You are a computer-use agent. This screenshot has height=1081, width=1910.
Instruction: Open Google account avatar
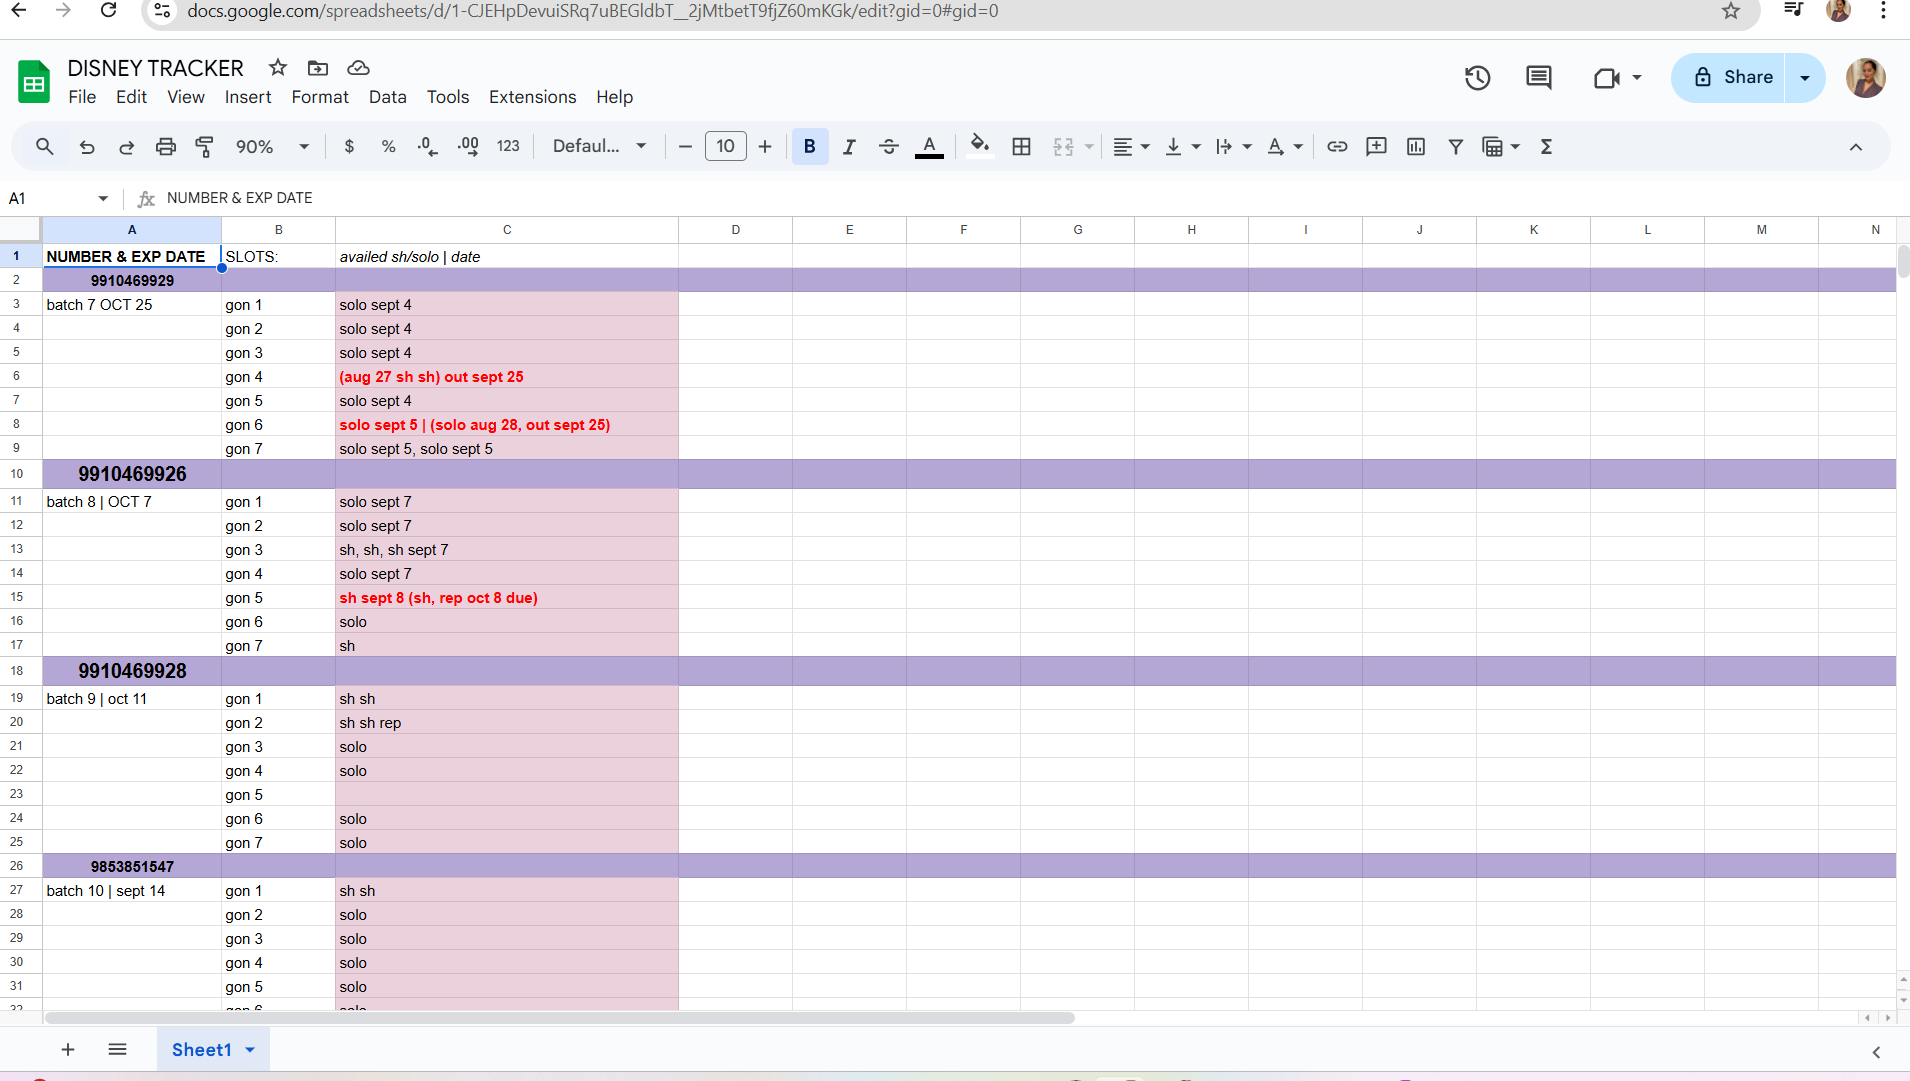(x=1866, y=78)
